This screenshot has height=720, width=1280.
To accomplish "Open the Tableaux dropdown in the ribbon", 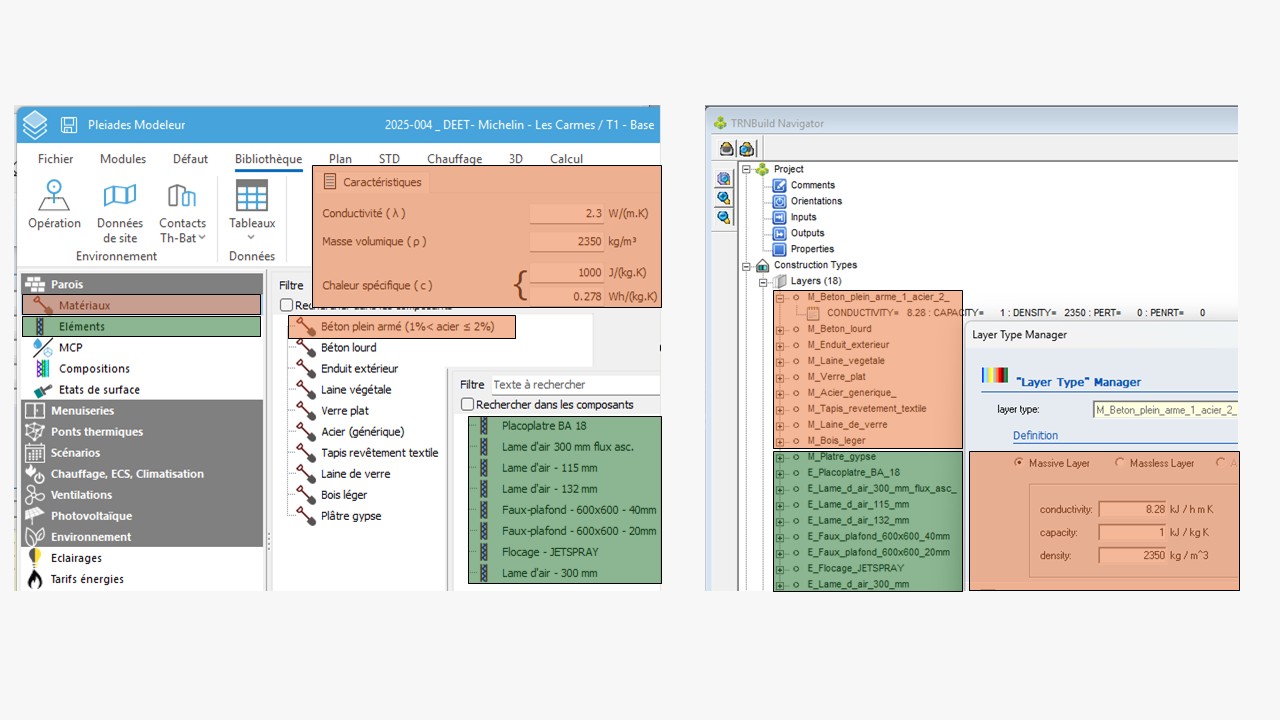I will (251, 237).
